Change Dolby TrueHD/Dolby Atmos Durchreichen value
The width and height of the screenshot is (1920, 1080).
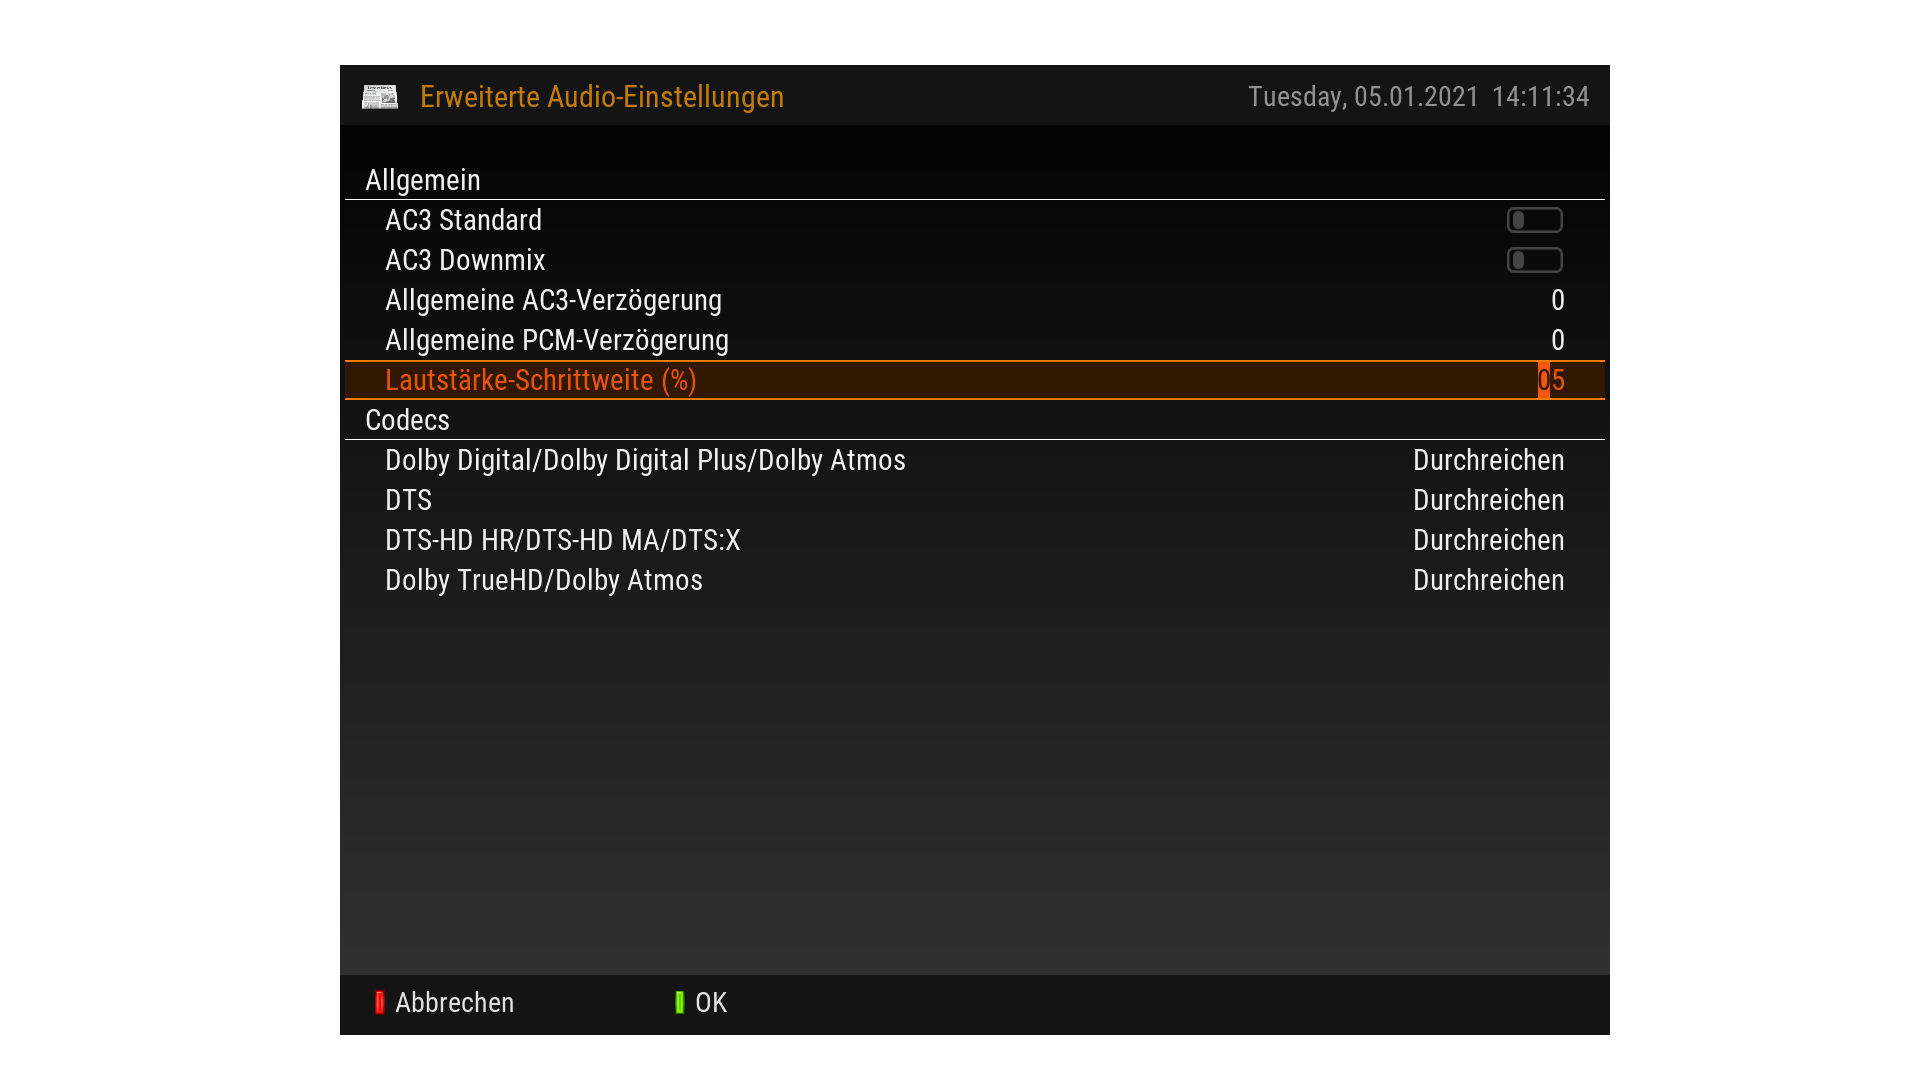click(1488, 580)
